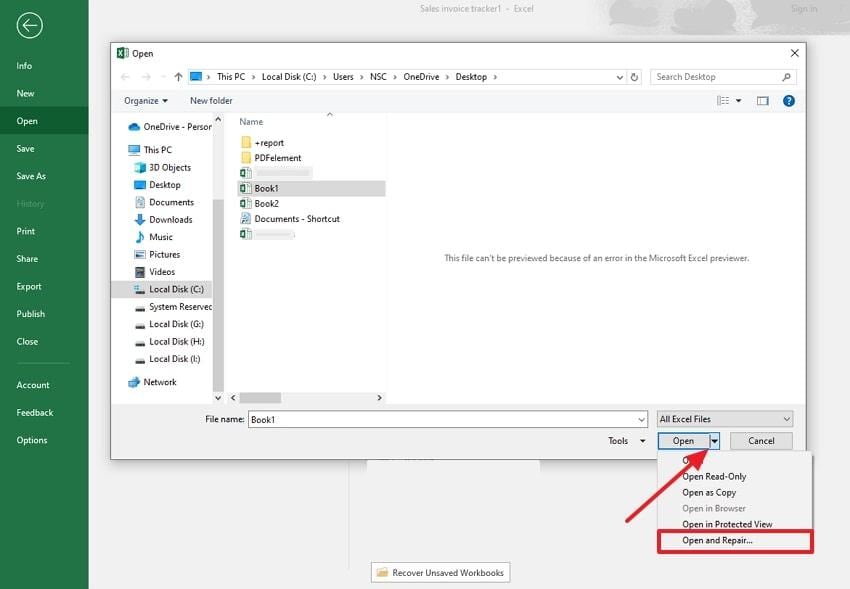Click the search magnifier icon
Viewport: 850px width, 589px height.
(787, 77)
